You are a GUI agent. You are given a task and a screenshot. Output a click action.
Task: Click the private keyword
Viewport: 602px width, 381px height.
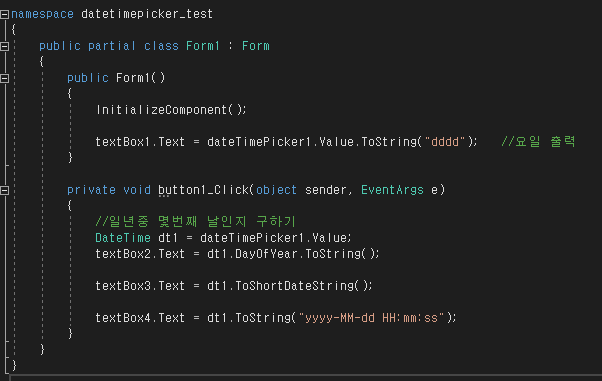(91, 190)
